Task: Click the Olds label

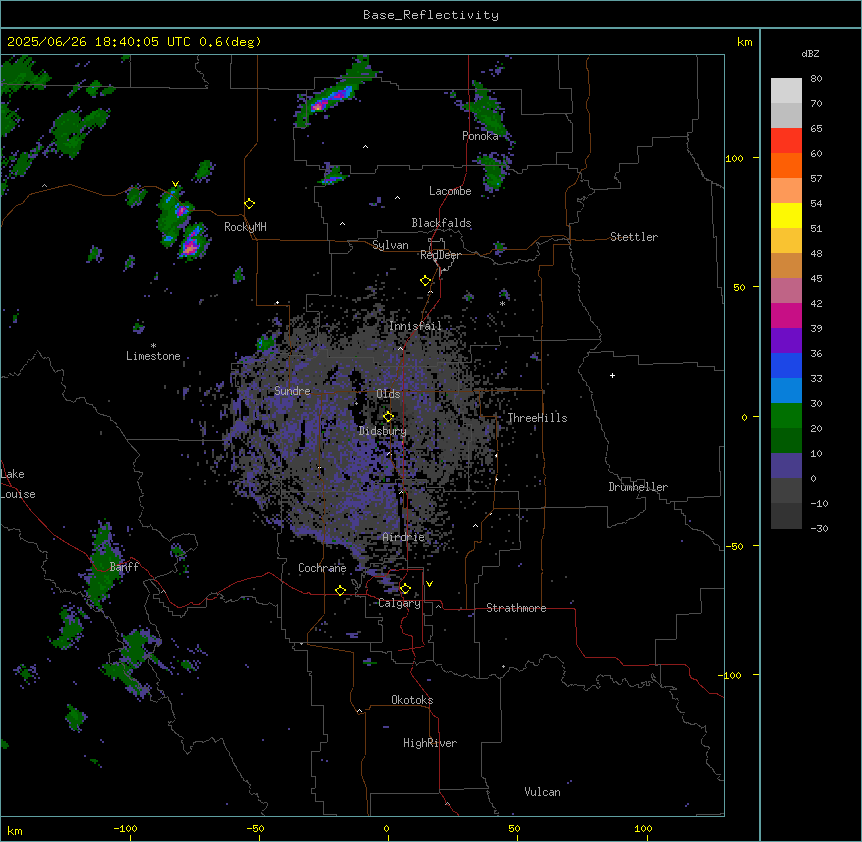Action: [x=388, y=394]
